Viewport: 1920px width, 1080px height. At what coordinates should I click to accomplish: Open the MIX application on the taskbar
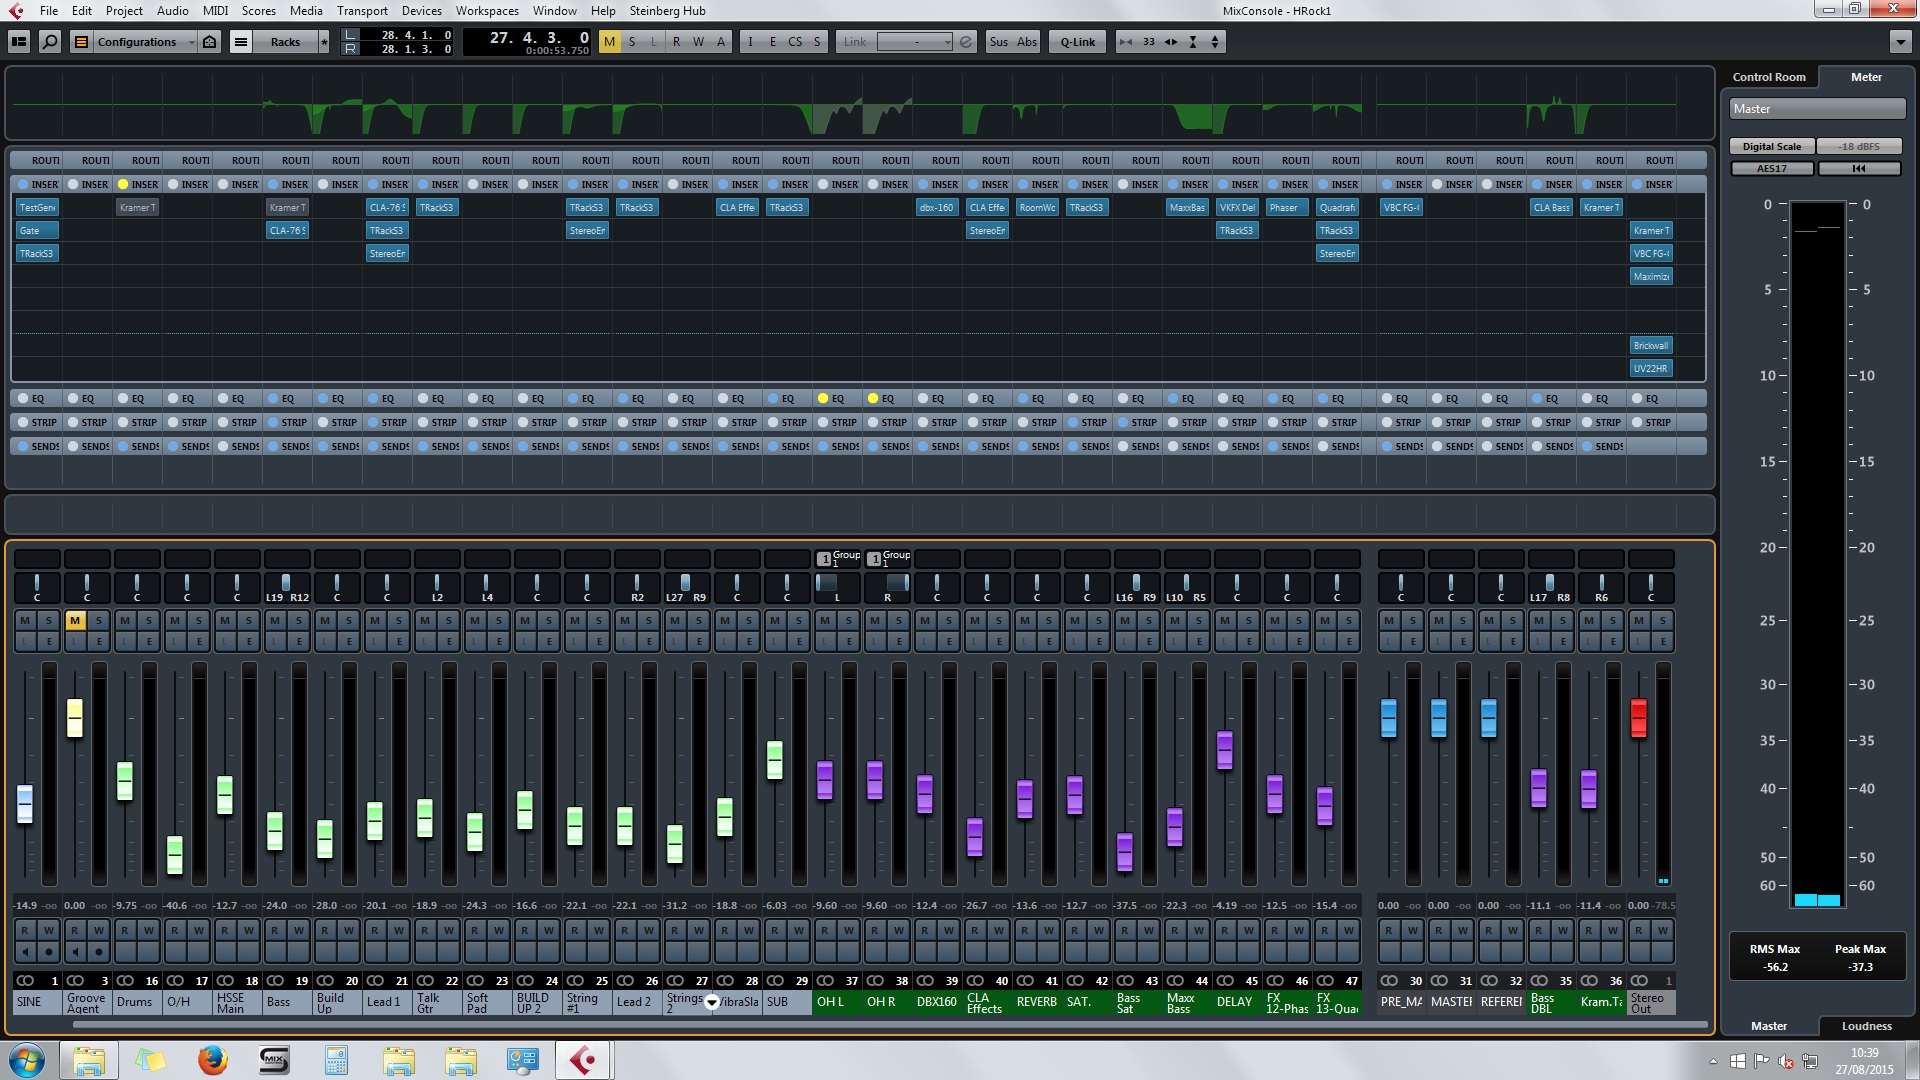[x=274, y=1060]
